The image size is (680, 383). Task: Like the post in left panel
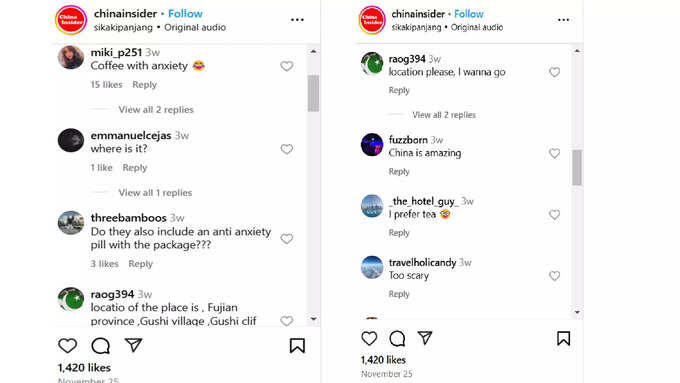(68, 346)
